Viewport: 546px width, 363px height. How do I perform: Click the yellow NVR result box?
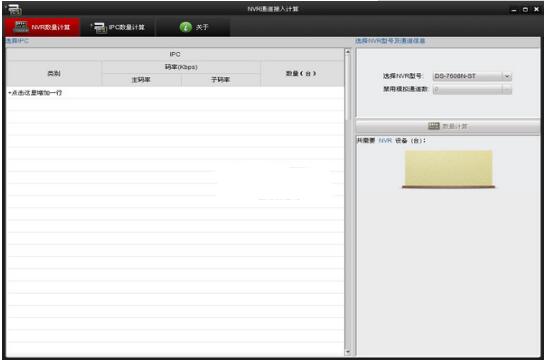pyautogui.click(x=448, y=169)
